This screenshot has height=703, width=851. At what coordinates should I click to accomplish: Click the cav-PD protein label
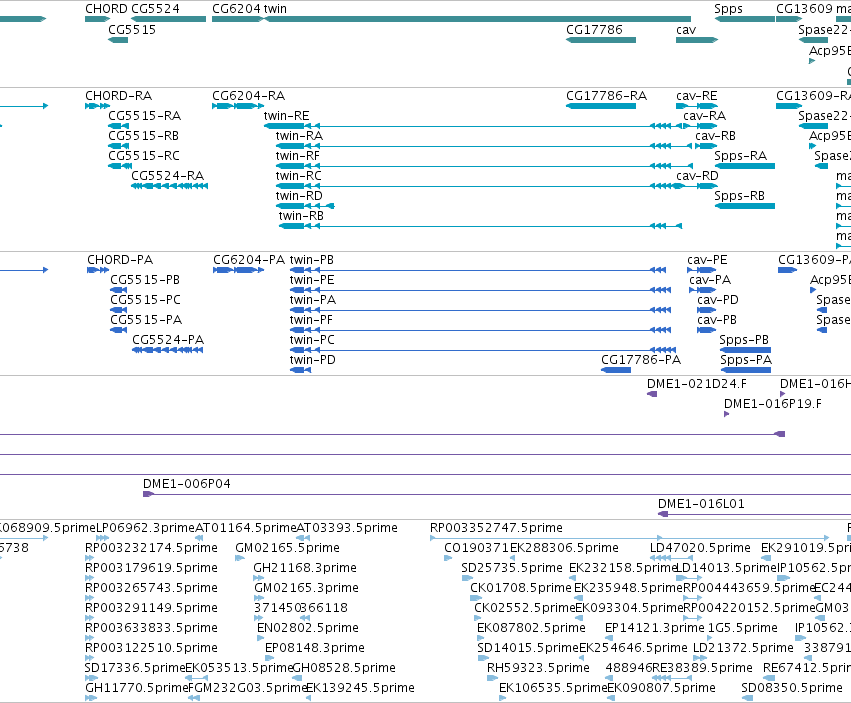point(718,300)
